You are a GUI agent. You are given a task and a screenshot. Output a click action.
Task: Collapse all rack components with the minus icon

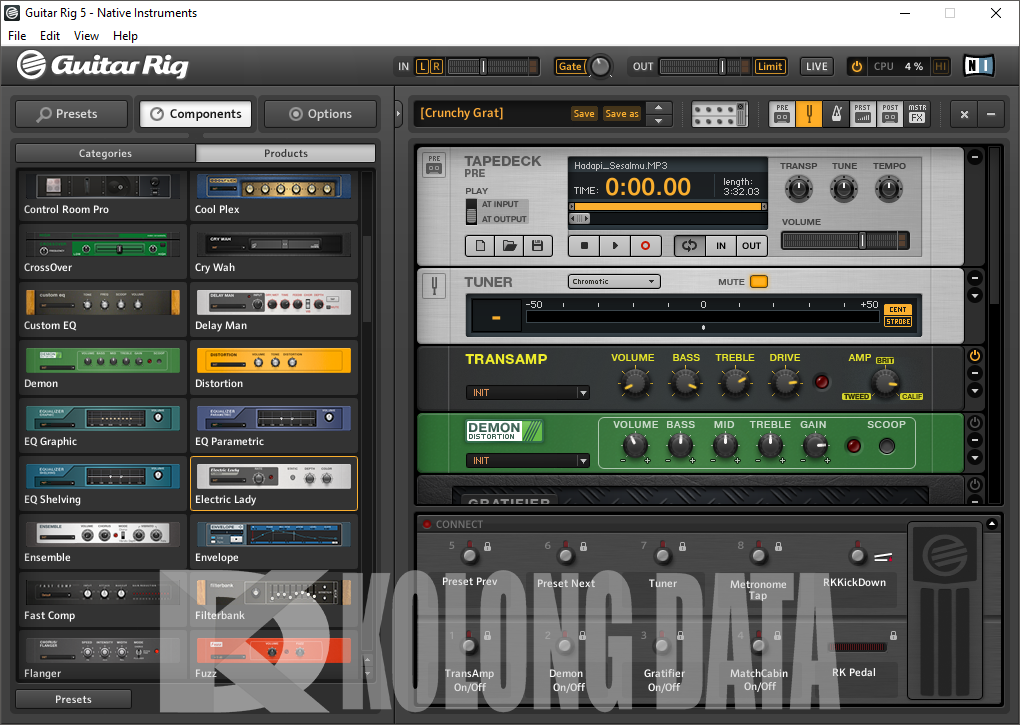point(991,114)
